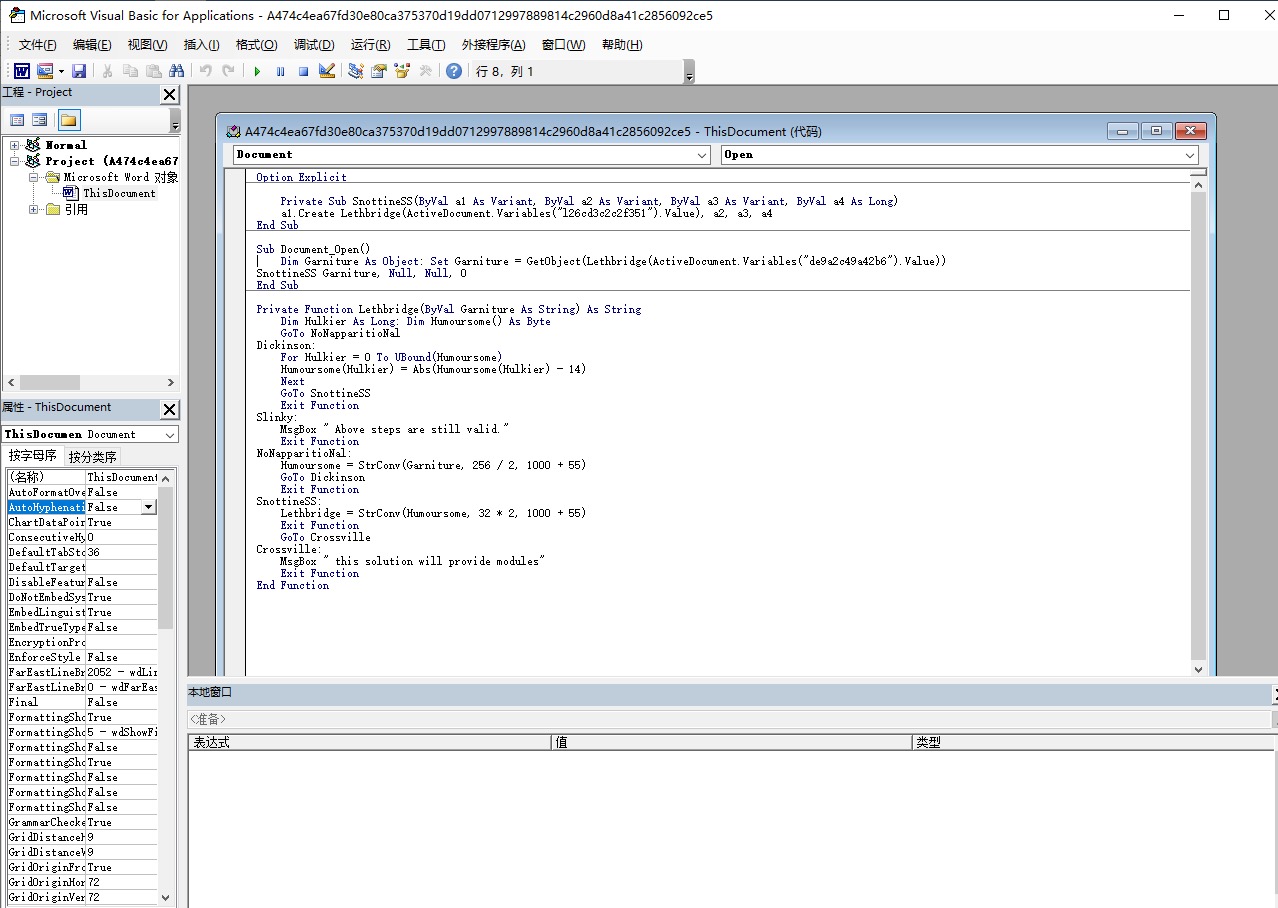Open the Object Browser toolbar icon
Screen dimensions: 1278x908
coord(402,71)
